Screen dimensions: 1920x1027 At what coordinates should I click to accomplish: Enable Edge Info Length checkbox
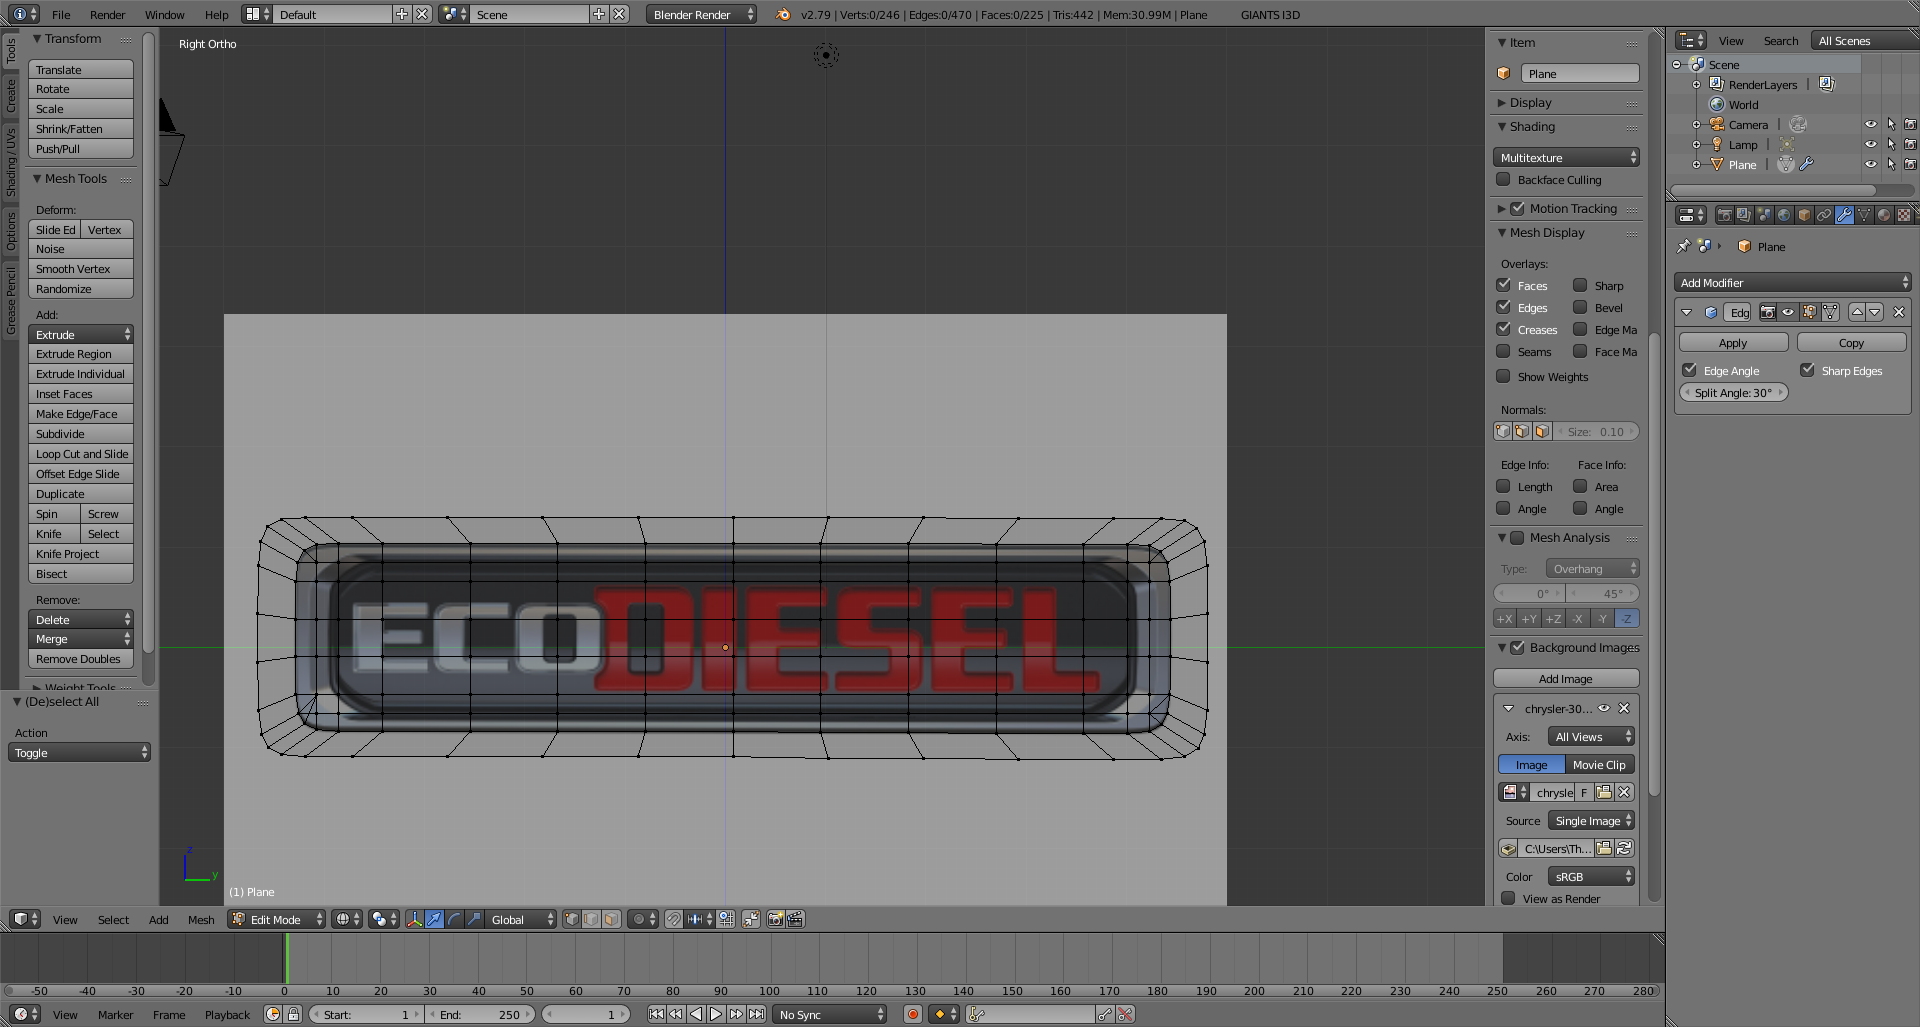[x=1503, y=486]
